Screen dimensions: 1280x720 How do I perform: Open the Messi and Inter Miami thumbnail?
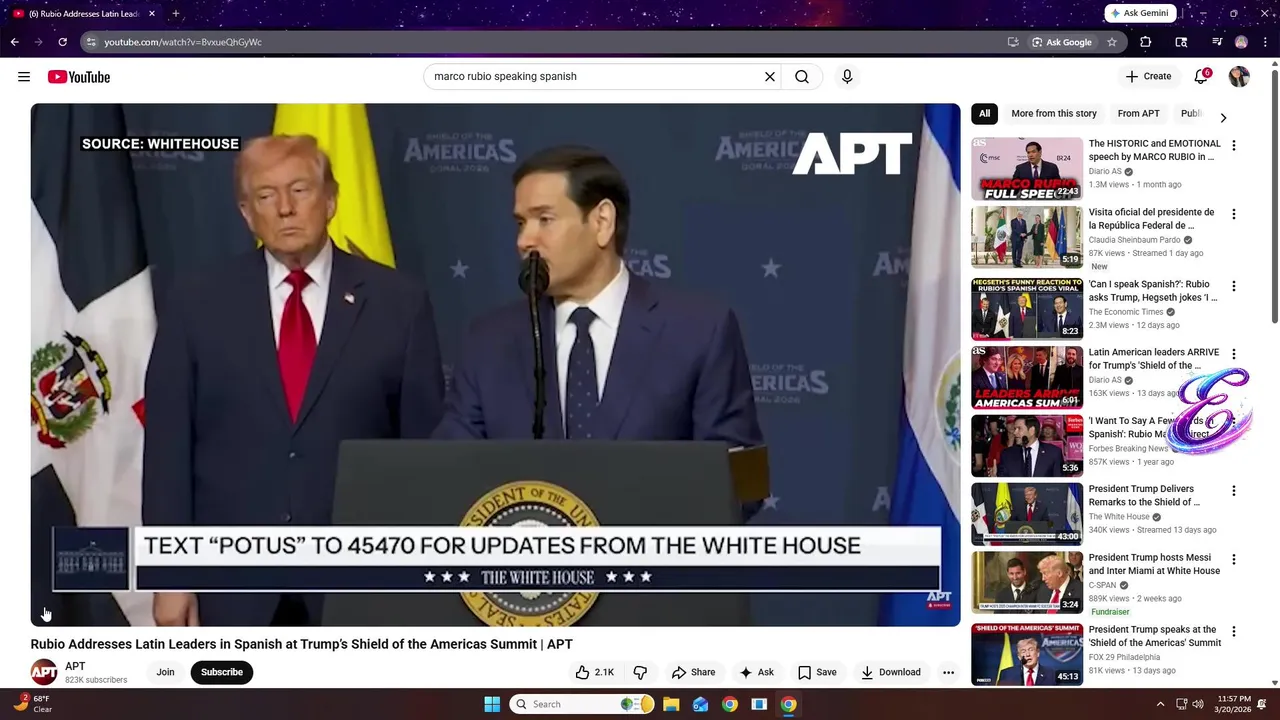(x=1027, y=582)
